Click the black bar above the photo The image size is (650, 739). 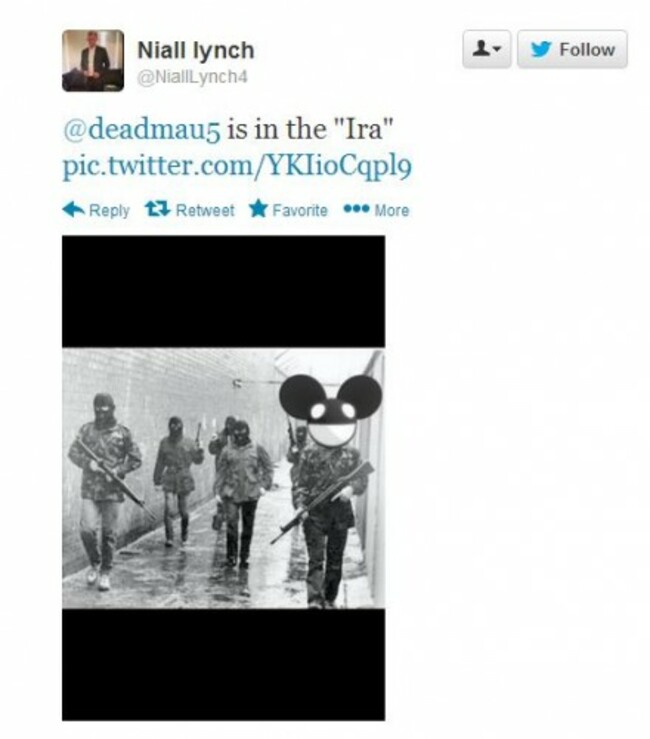(x=223, y=292)
